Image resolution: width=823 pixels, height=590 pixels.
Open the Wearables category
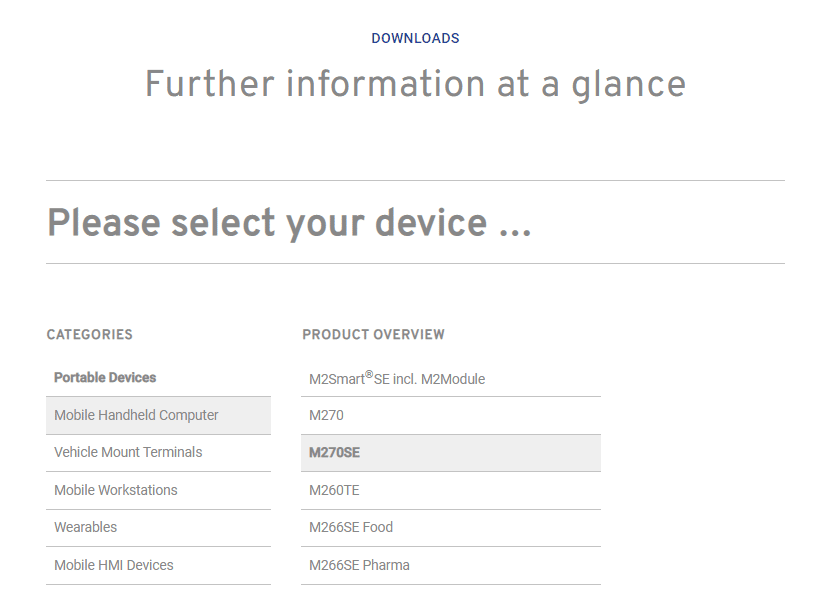pyautogui.click(x=158, y=528)
